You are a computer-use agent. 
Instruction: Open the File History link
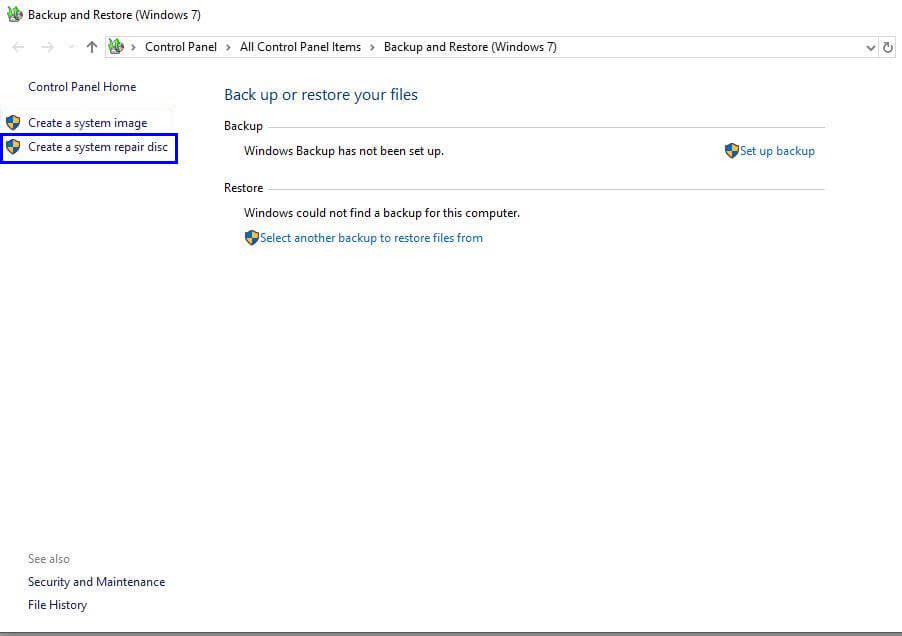click(x=58, y=605)
